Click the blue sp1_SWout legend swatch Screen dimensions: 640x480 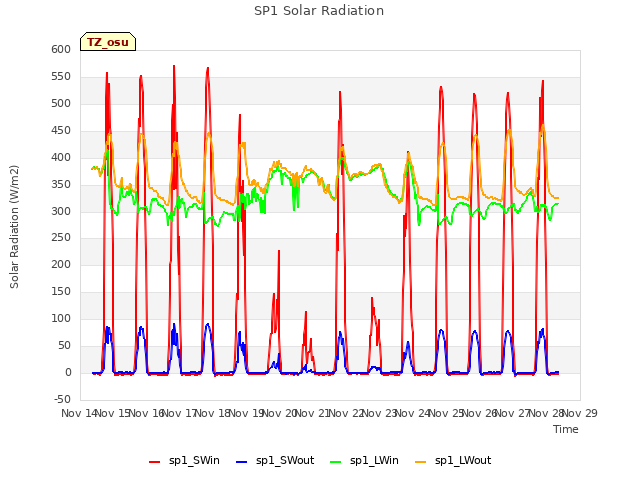(242, 462)
